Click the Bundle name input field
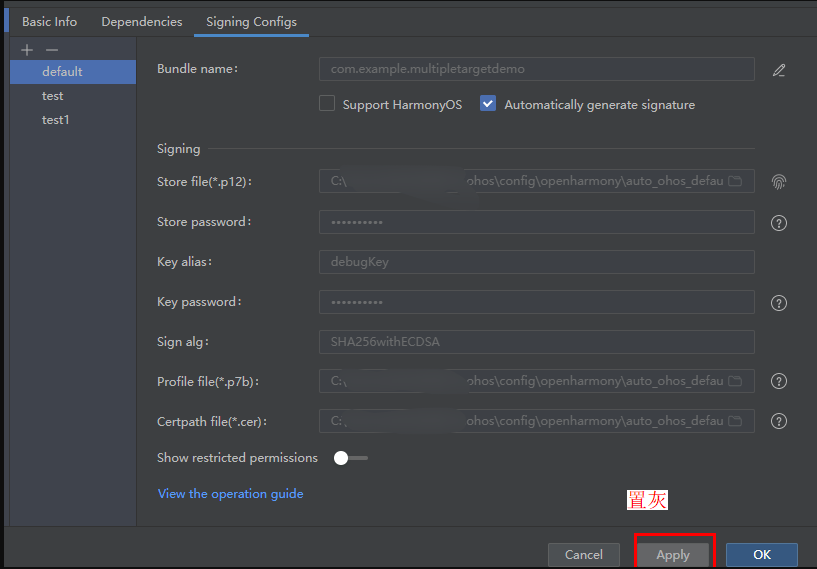 pyautogui.click(x=537, y=69)
